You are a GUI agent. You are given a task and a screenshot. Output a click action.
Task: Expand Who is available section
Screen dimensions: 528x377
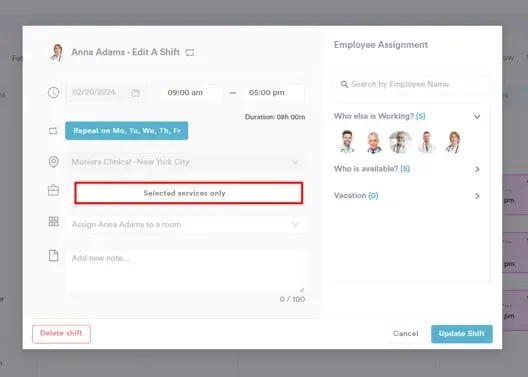477,169
